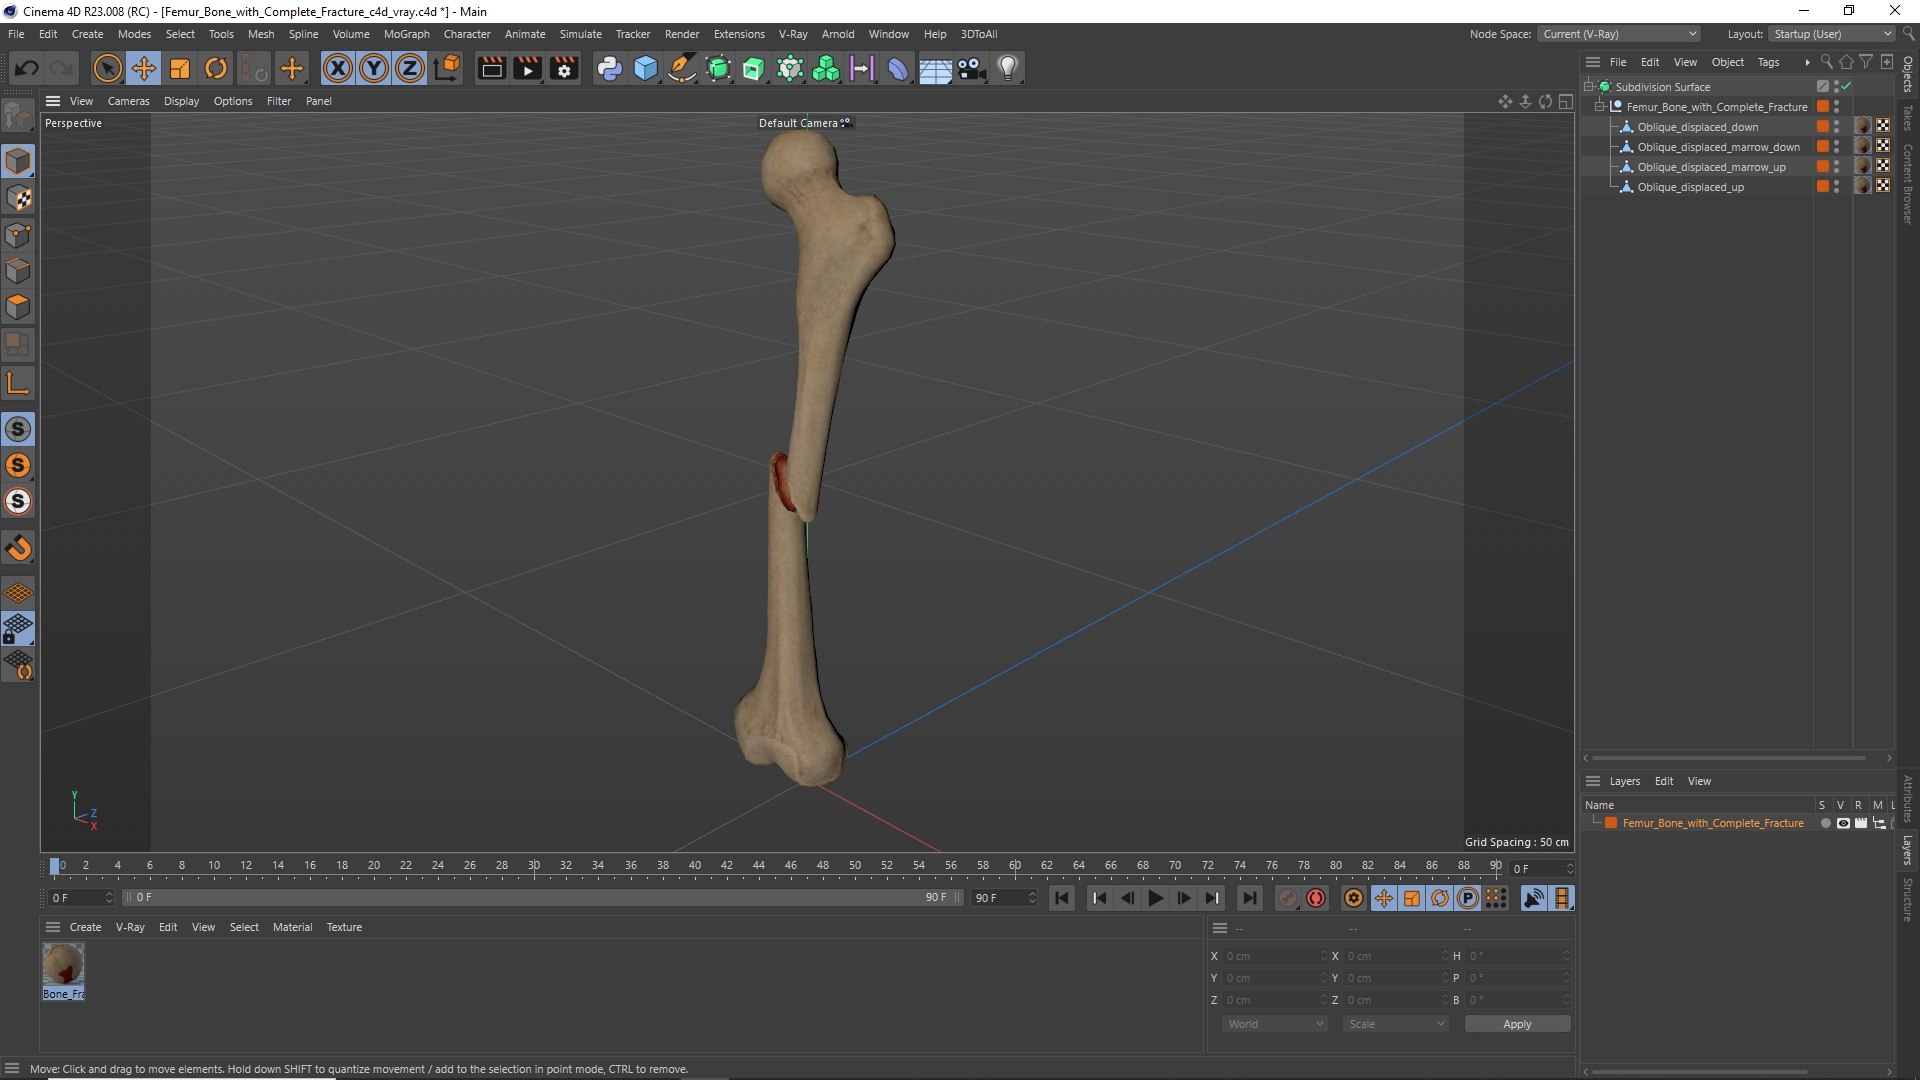
Task: Toggle Autokeying record button
Action: tap(1316, 898)
